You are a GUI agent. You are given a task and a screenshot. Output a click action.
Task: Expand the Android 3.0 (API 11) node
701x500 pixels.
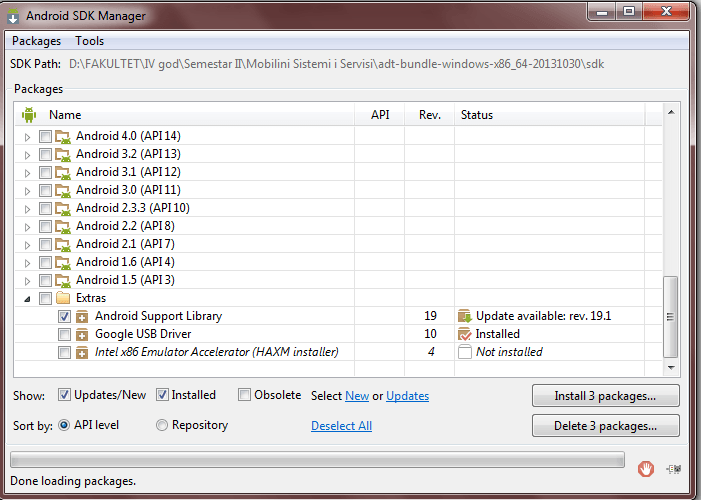[x=27, y=191]
